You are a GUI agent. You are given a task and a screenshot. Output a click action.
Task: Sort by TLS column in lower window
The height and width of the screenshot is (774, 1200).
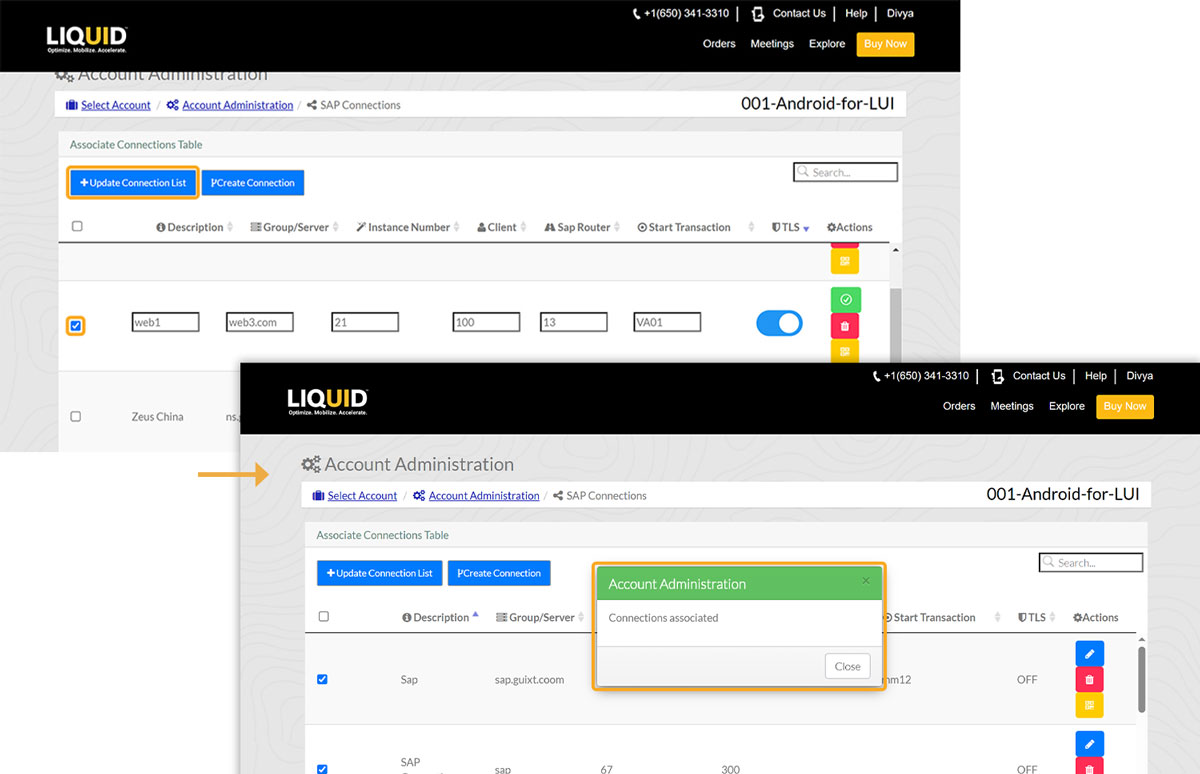pos(1036,617)
